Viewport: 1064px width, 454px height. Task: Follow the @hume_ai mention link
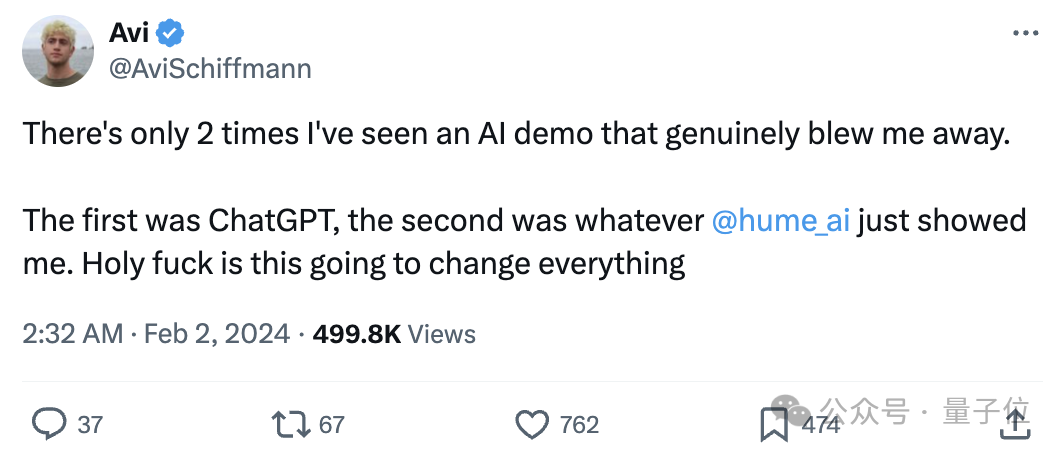pos(780,221)
